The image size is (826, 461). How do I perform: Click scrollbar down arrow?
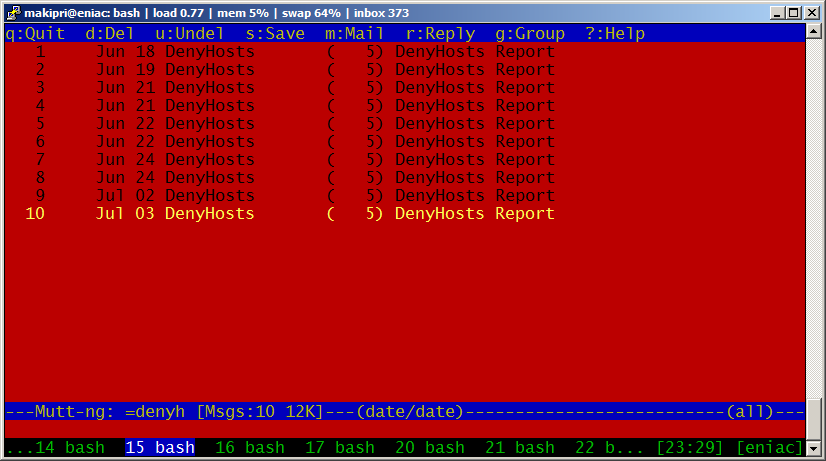(x=813, y=449)
